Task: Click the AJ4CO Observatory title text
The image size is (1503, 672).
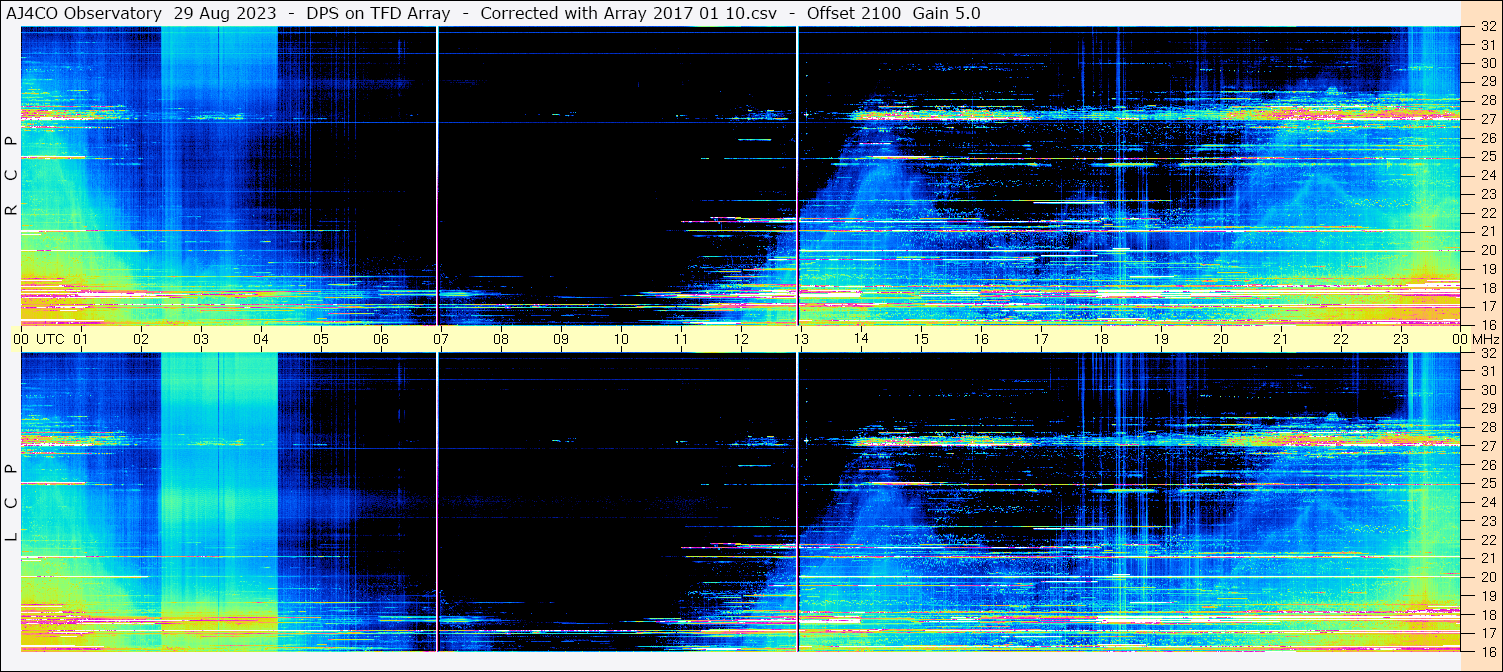Action: pos(84,13)
